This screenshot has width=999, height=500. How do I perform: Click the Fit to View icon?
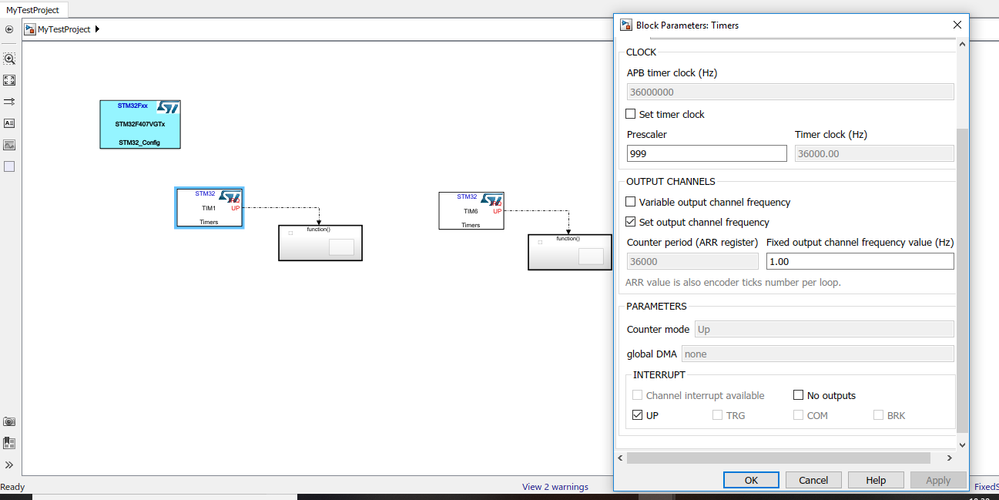pos(9,80)
